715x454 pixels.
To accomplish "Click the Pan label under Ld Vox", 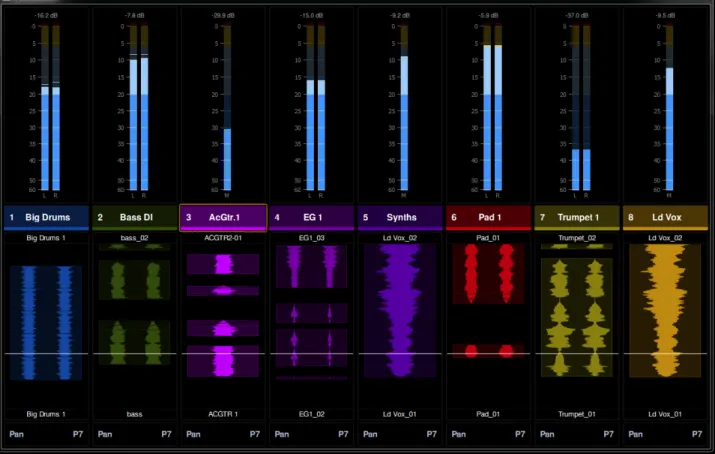I will pos(636,434).
